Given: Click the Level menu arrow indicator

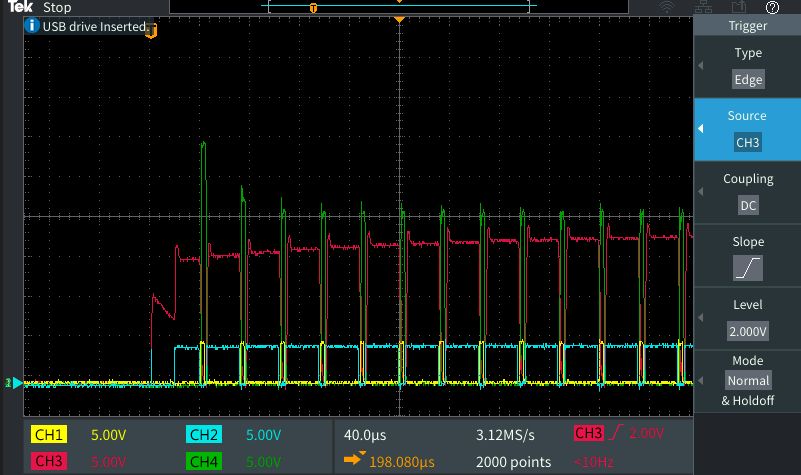Looking at the screenshot, I should click(x=701, y=318).
